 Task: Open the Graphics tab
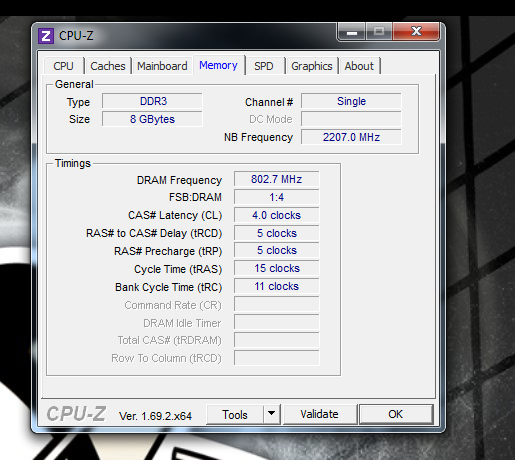click(x=312, y=66)
